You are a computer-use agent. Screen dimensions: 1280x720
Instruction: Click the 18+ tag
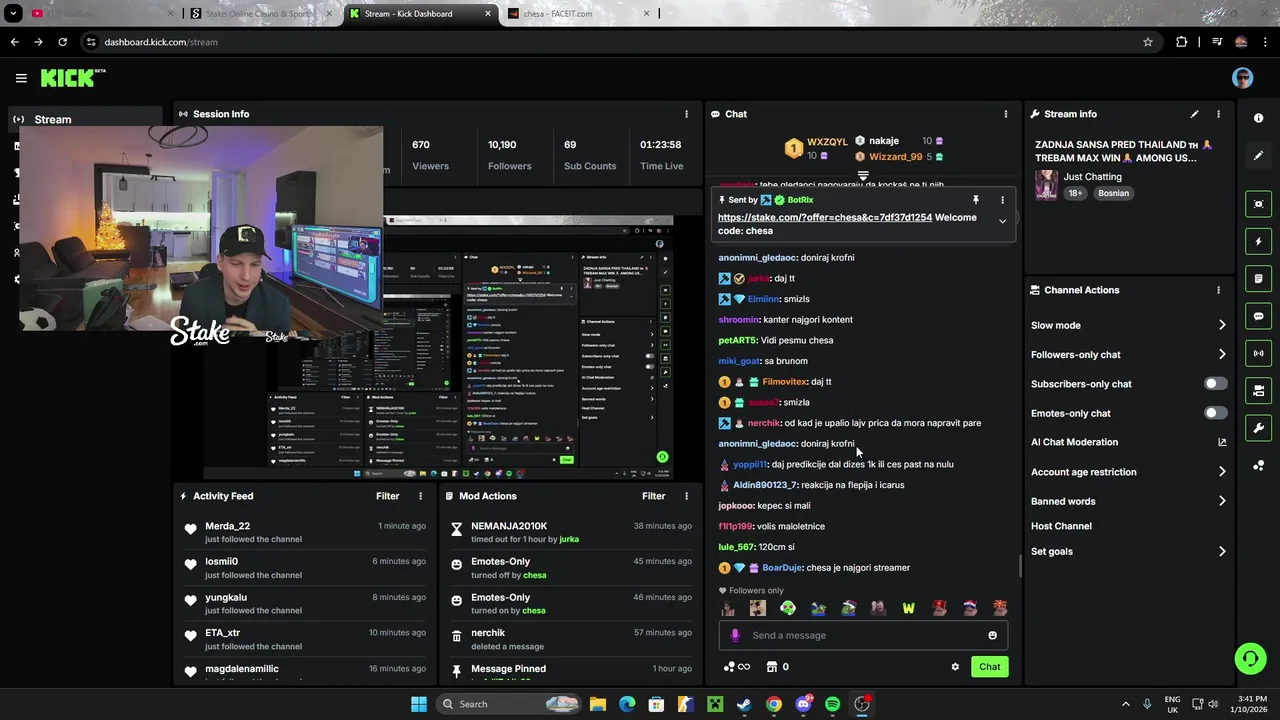1074,193
